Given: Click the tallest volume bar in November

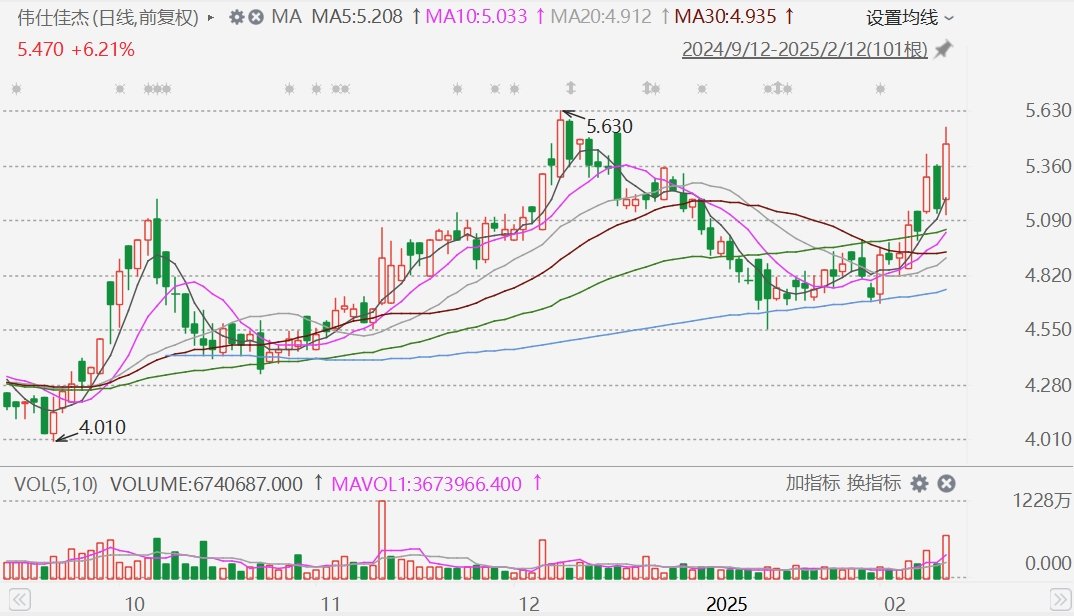Looking at the screenshot, I should coord(382,540).
